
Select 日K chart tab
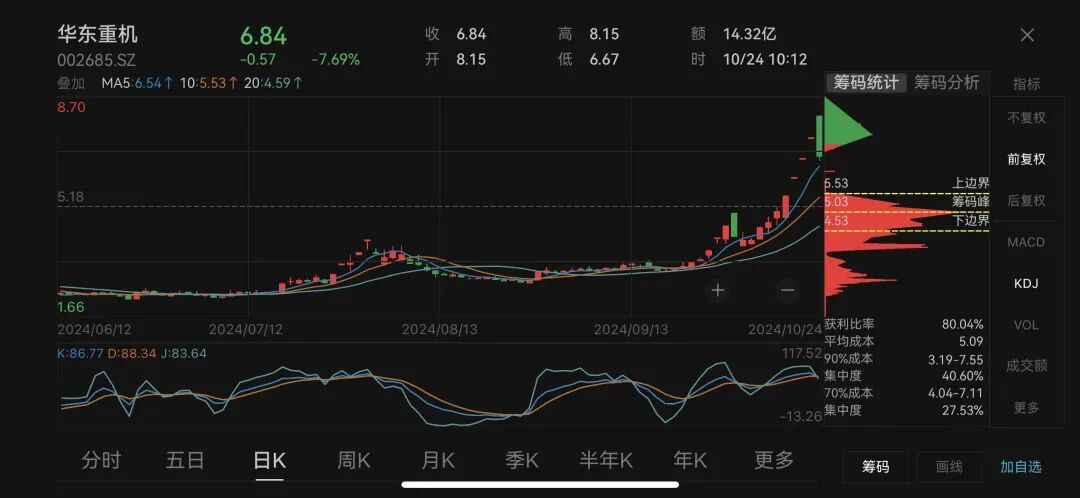point(269,460)
